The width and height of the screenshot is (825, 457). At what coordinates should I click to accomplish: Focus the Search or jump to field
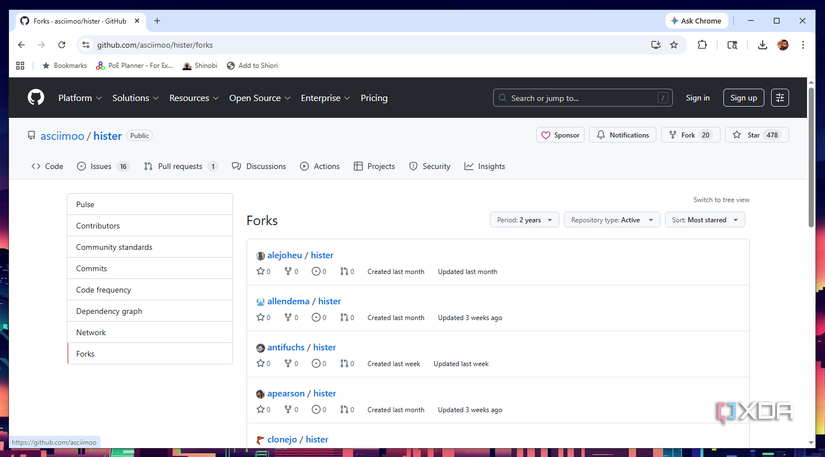tap(582, 98)
